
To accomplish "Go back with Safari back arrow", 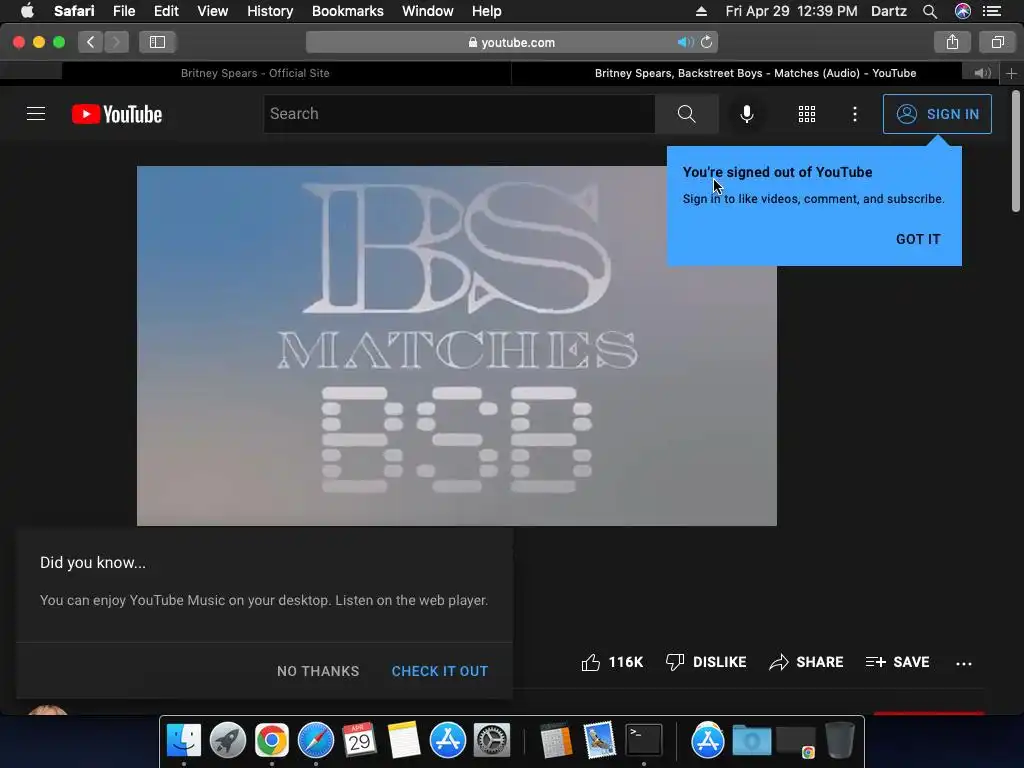I will tap(91, 42).
